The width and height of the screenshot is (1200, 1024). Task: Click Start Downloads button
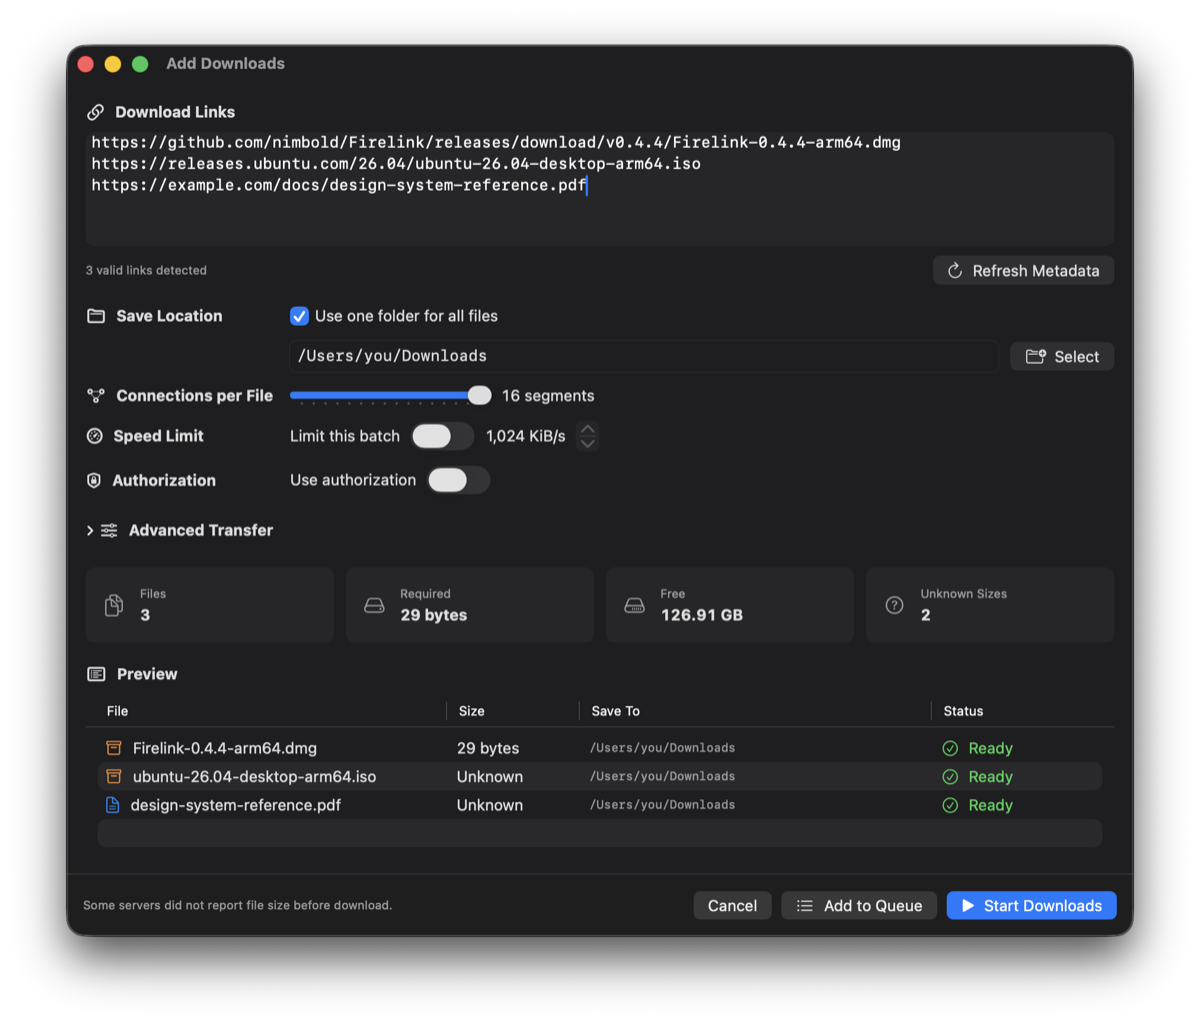(1032, 906)
